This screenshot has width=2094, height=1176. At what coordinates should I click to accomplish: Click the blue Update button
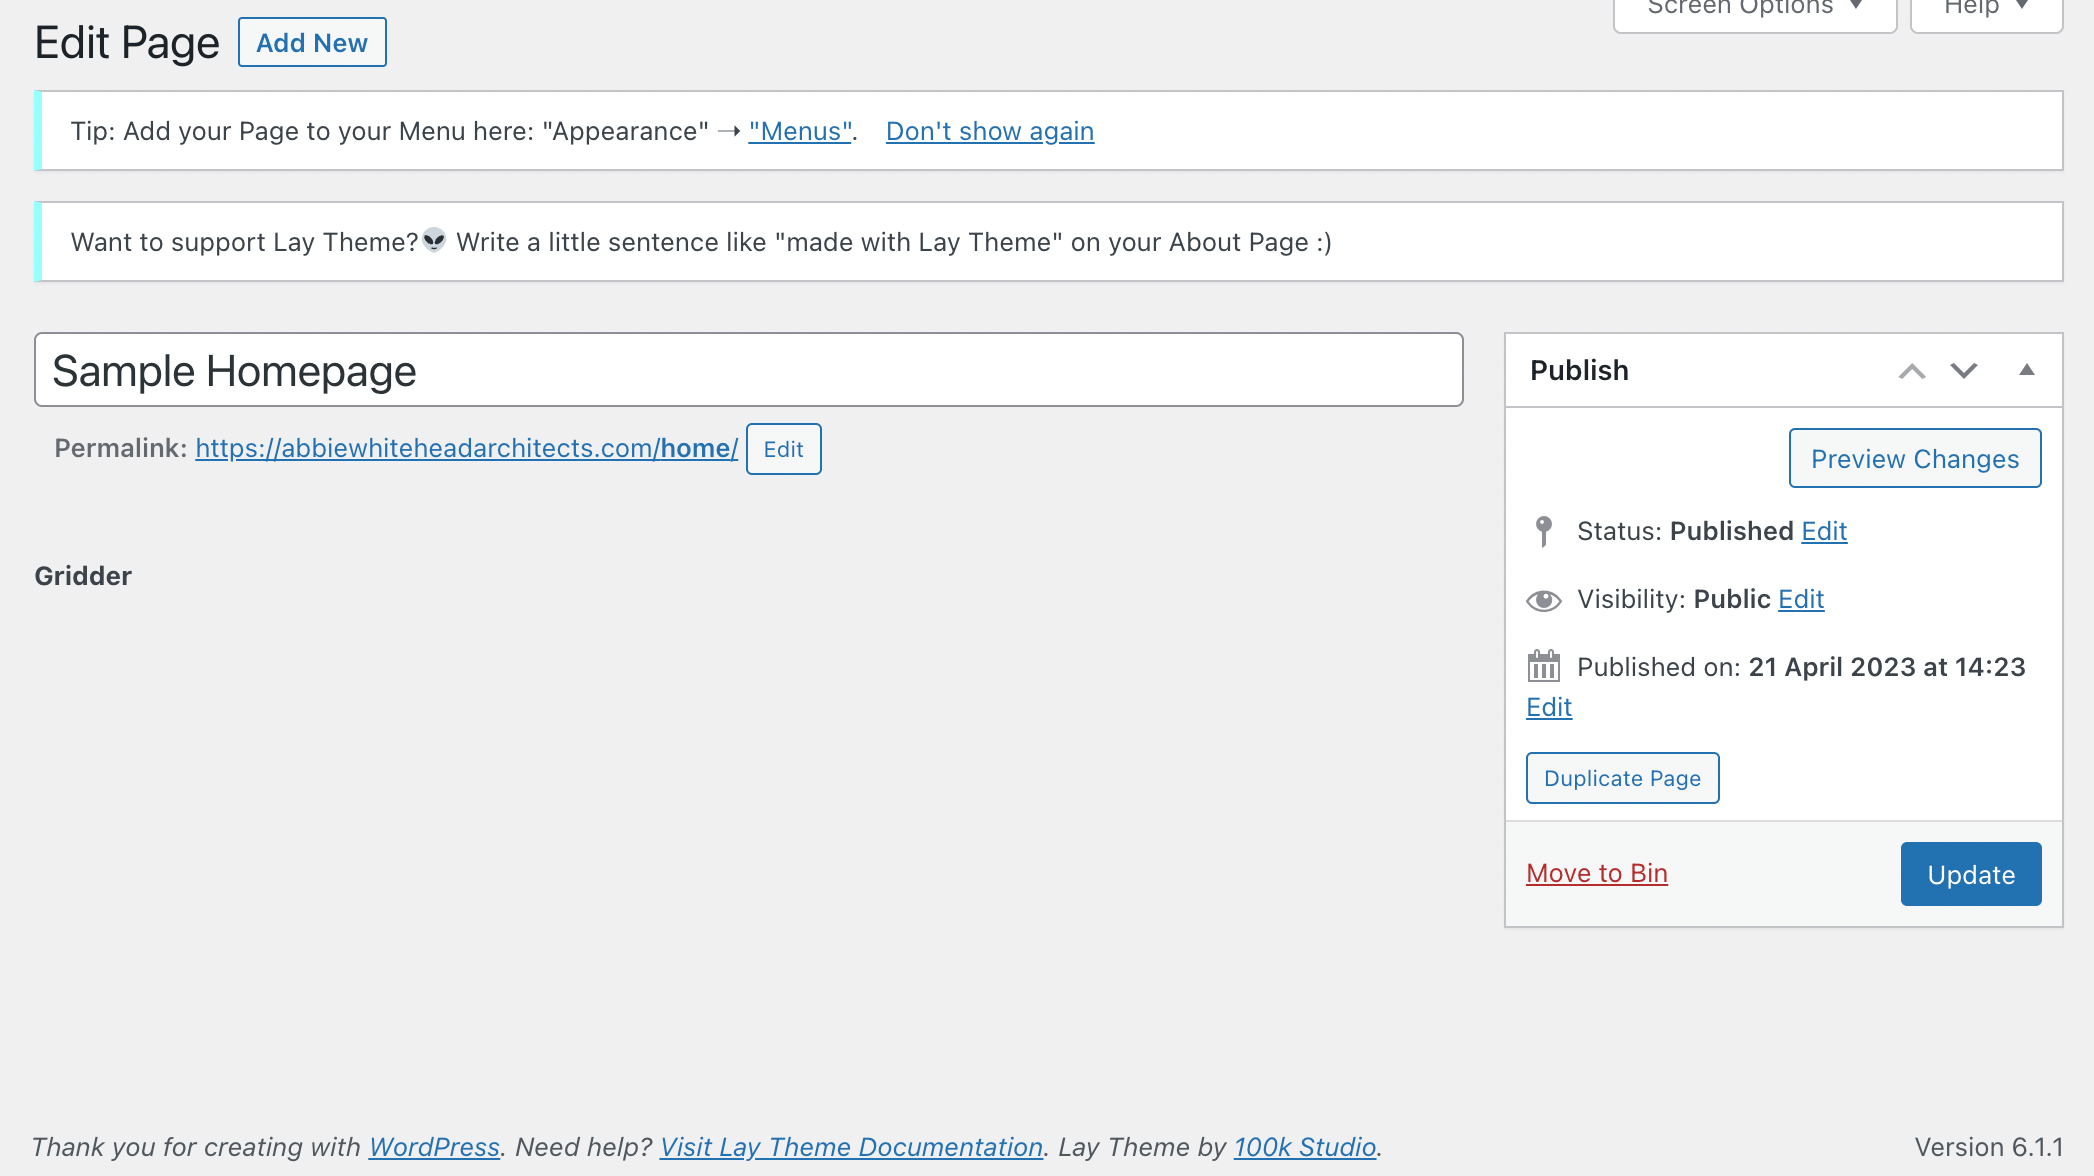click(x=1970, y=874)
